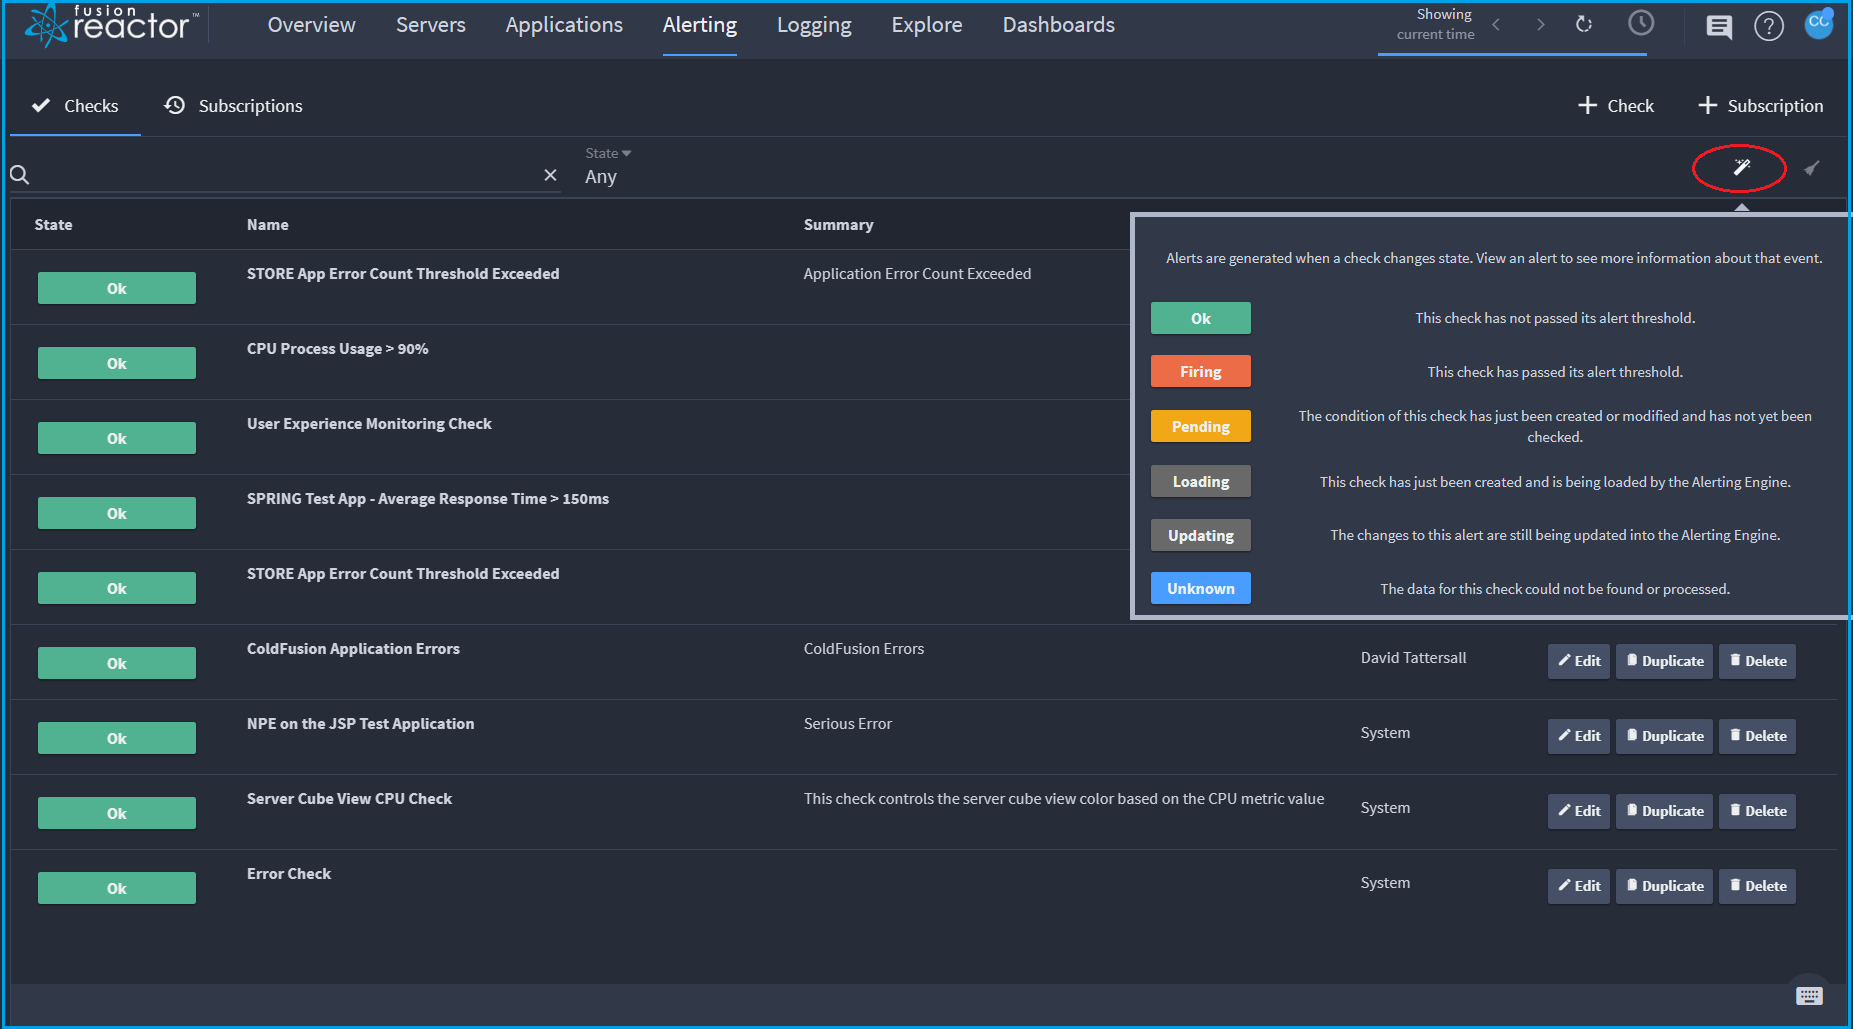Image resolution: width=1853 pixels, height=1029 pixels.
Task: Open the Alerting menu
Action: pyautogui.click(x=700, y=25)
